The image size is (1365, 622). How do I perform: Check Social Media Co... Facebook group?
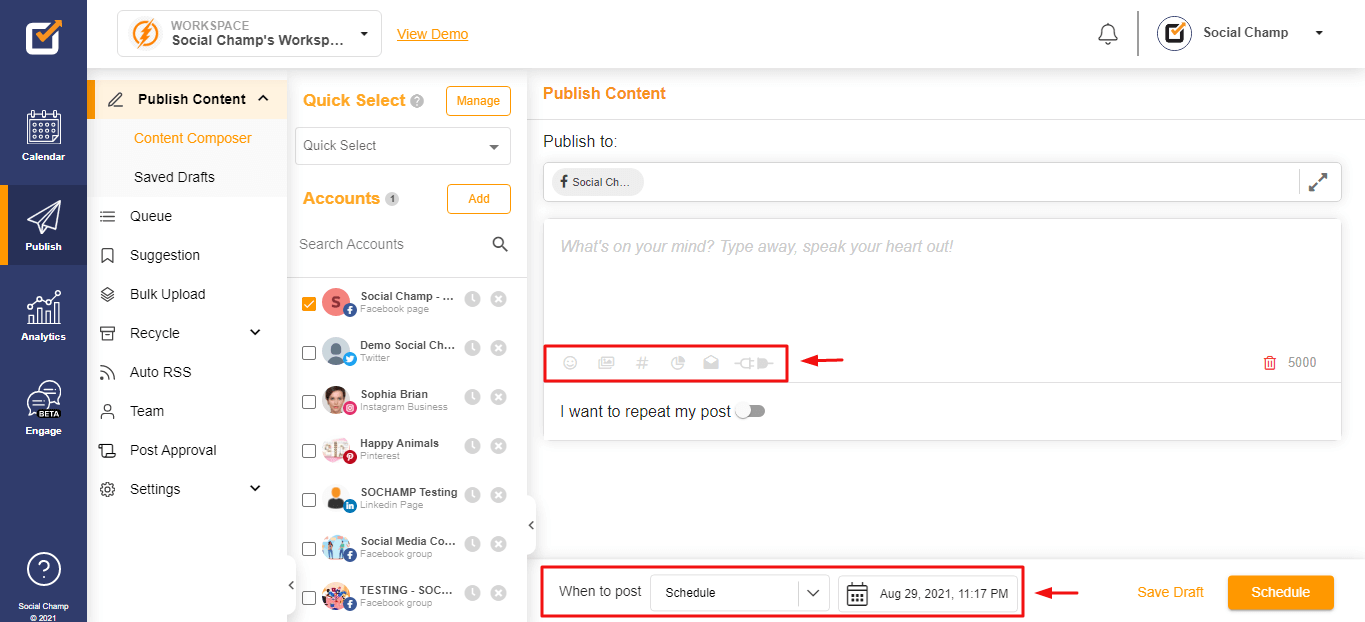(309, 548)
